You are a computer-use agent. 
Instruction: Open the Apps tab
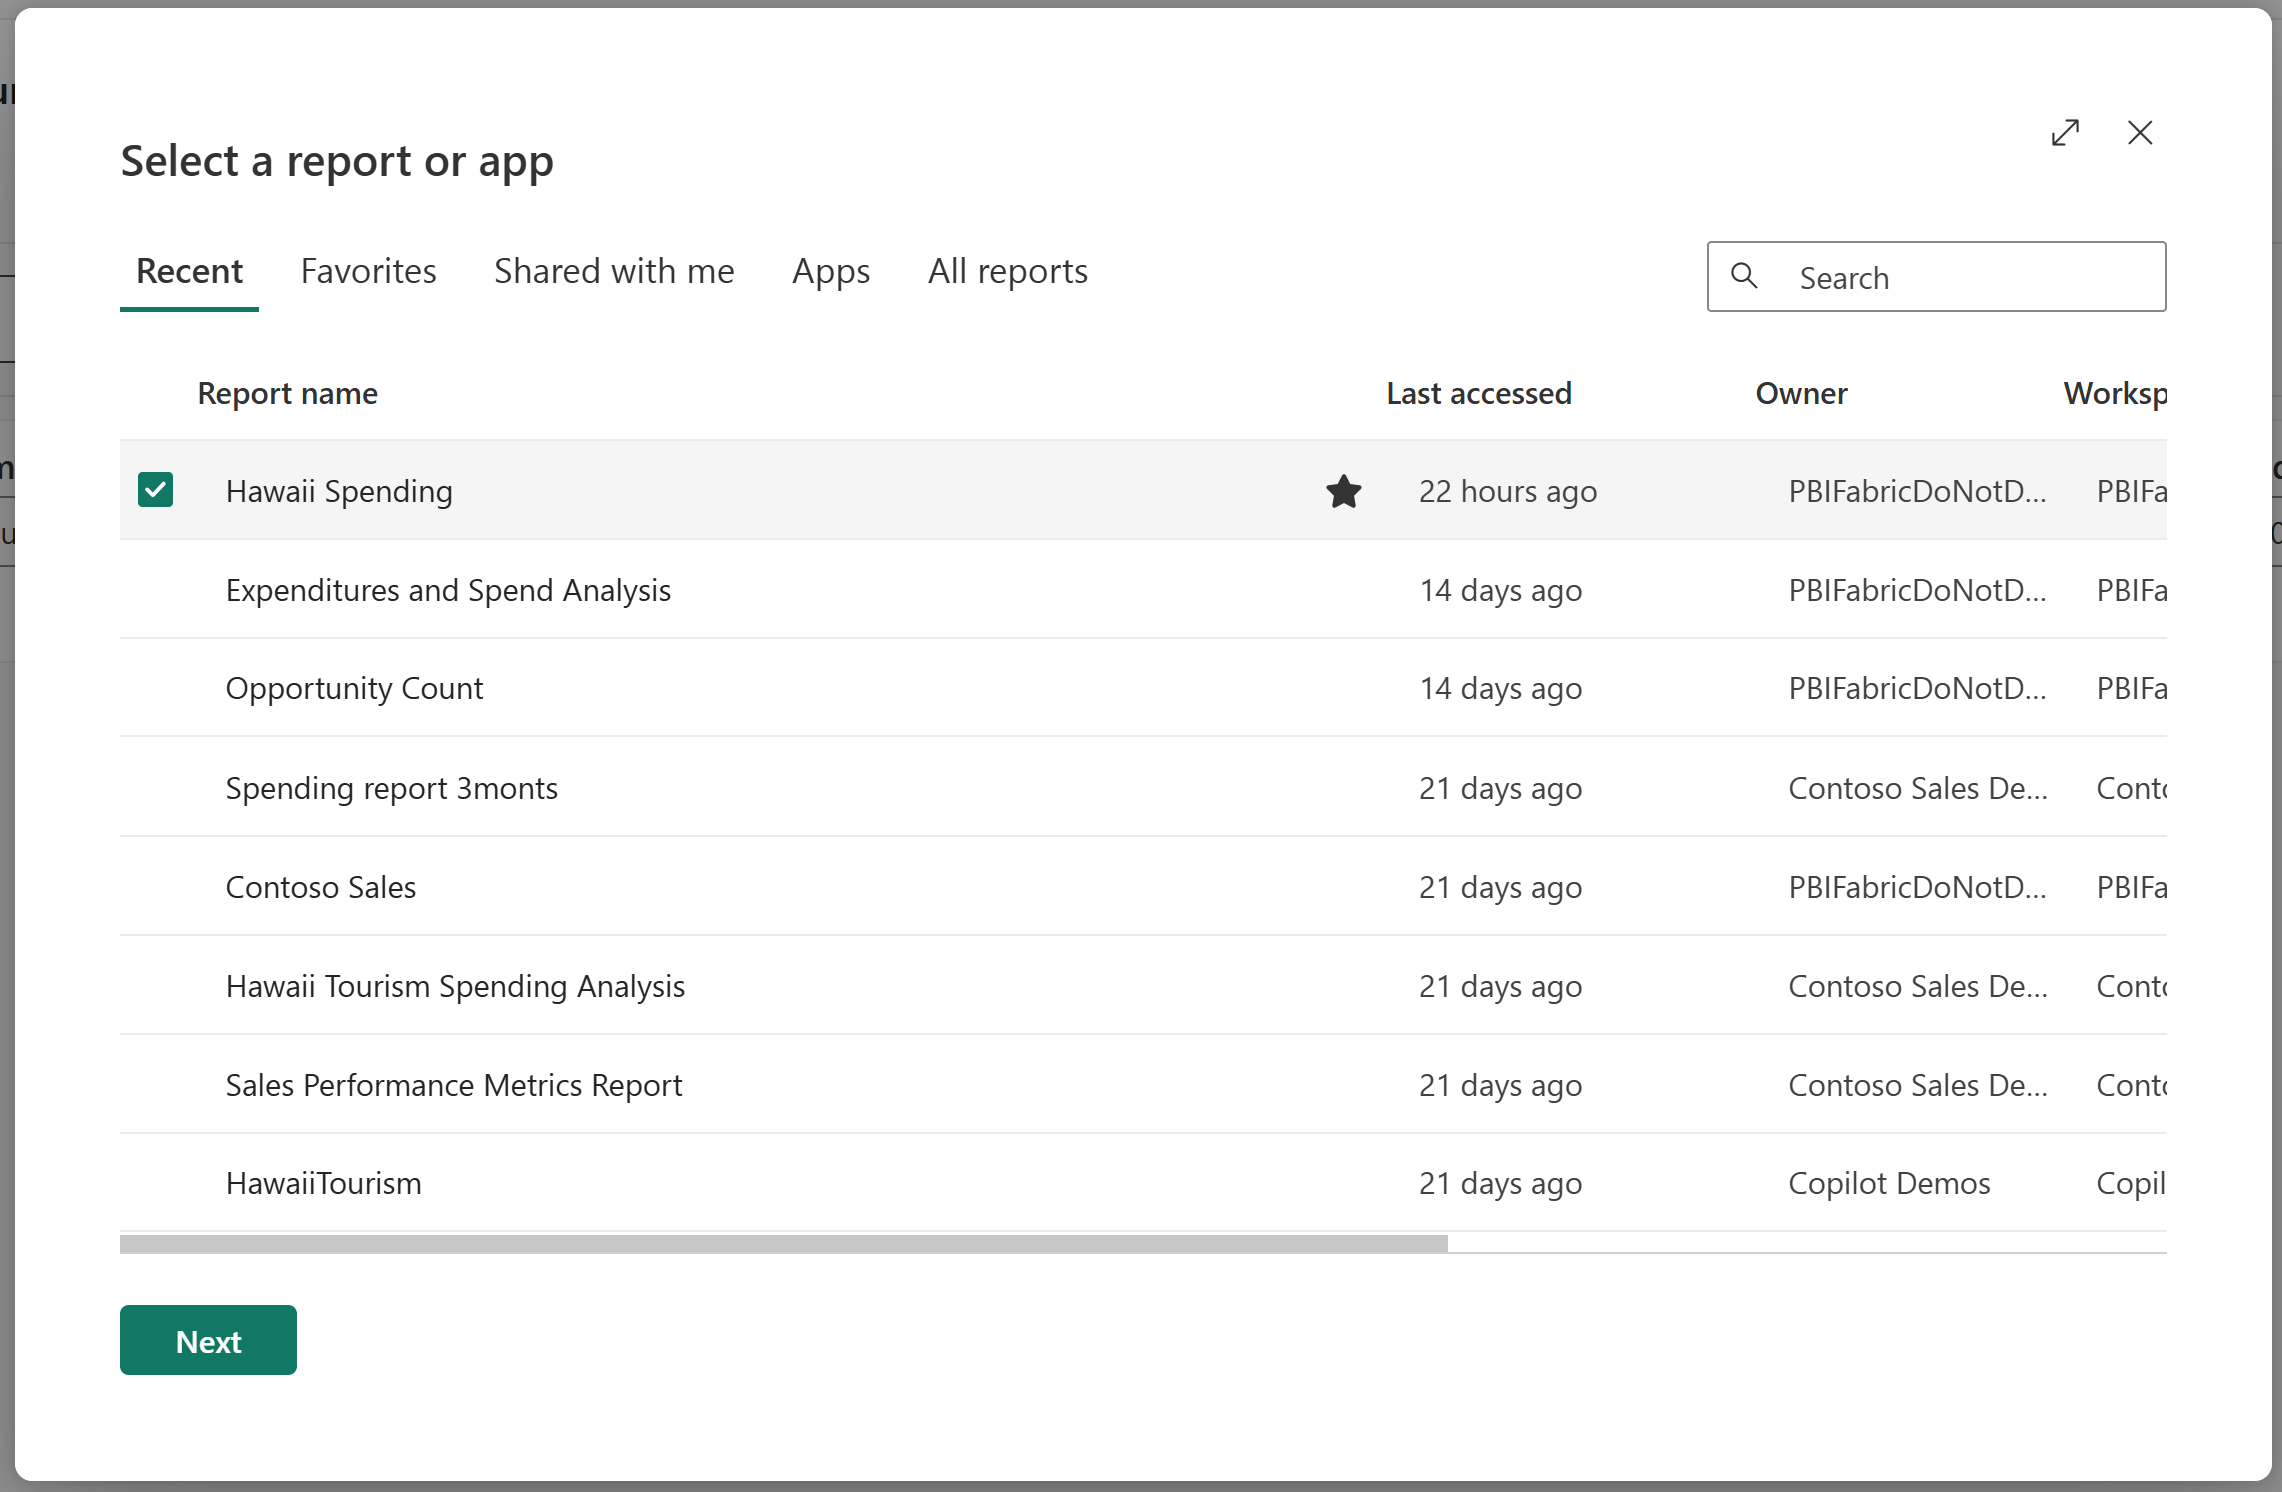pos(831,270)
